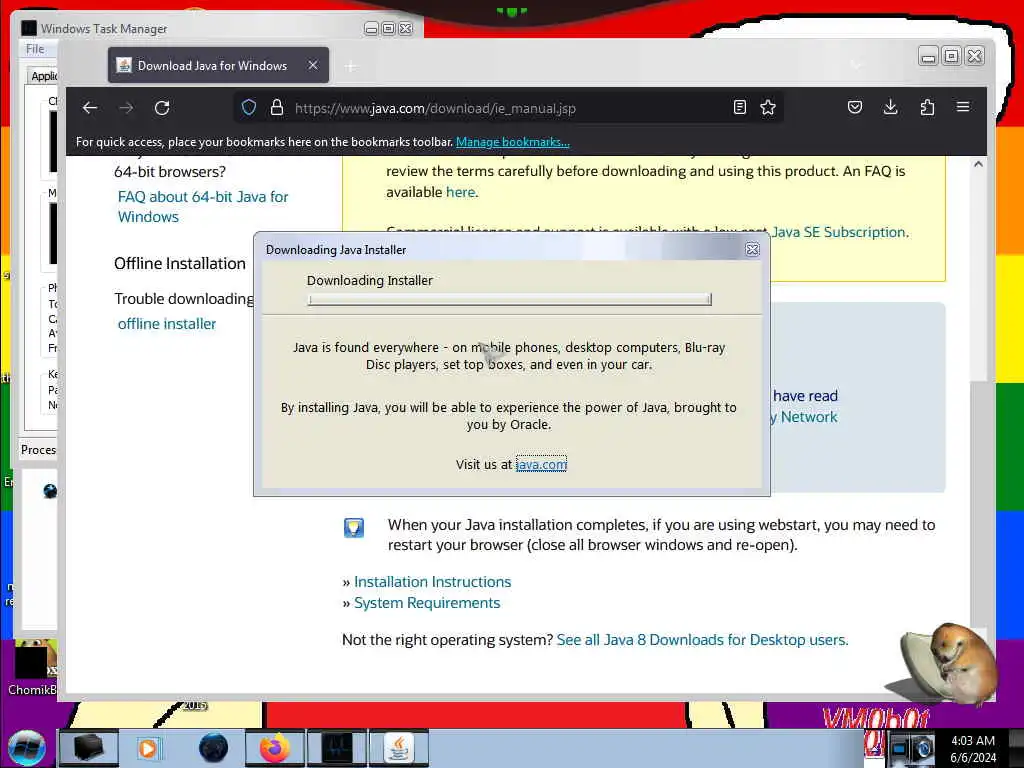This screenshot has width=1024, height=768.
Task: Click the Downloading Installer progress bar
Action: pyautogui.click(x=509, y=299)
